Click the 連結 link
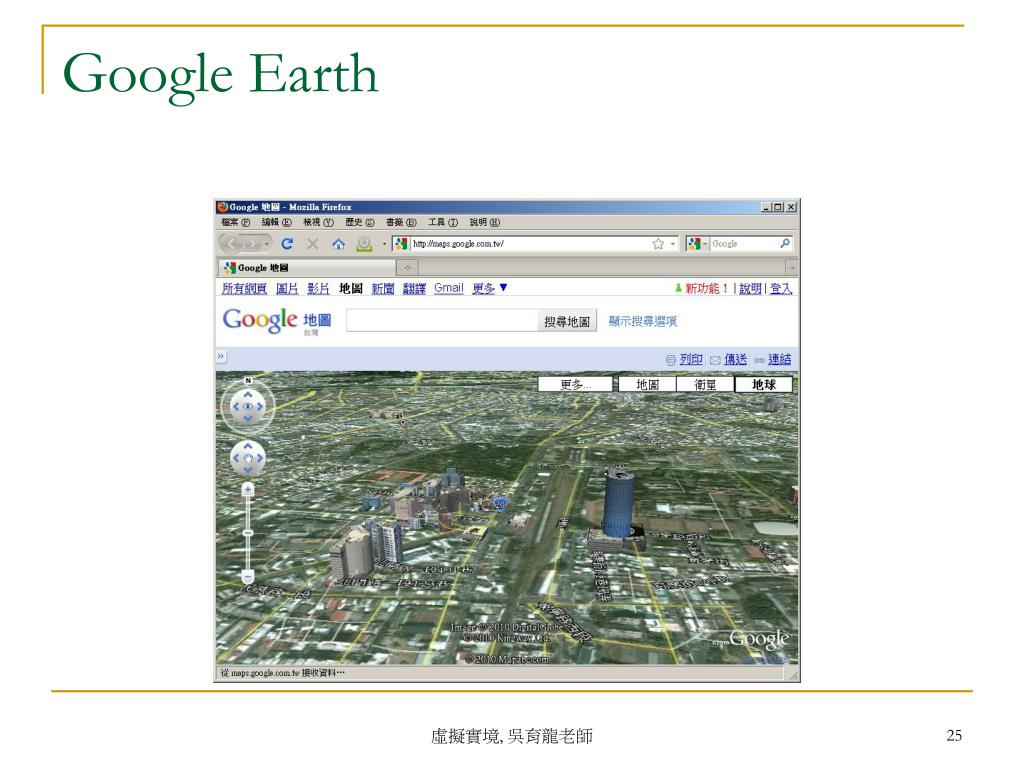This screenshot has width=1024, height=768. point(779,360)
